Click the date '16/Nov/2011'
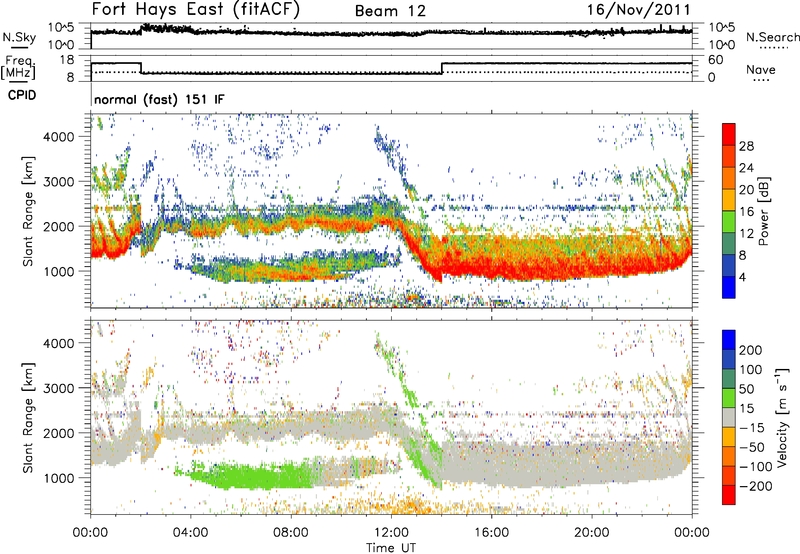 639,10
